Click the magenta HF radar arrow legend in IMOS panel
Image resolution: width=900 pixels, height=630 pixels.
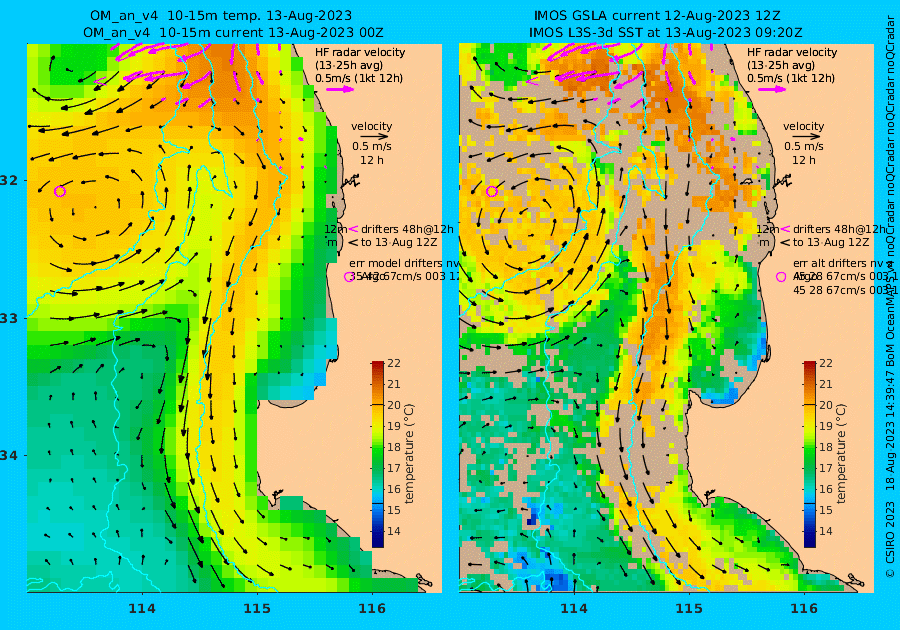point(773,90)
